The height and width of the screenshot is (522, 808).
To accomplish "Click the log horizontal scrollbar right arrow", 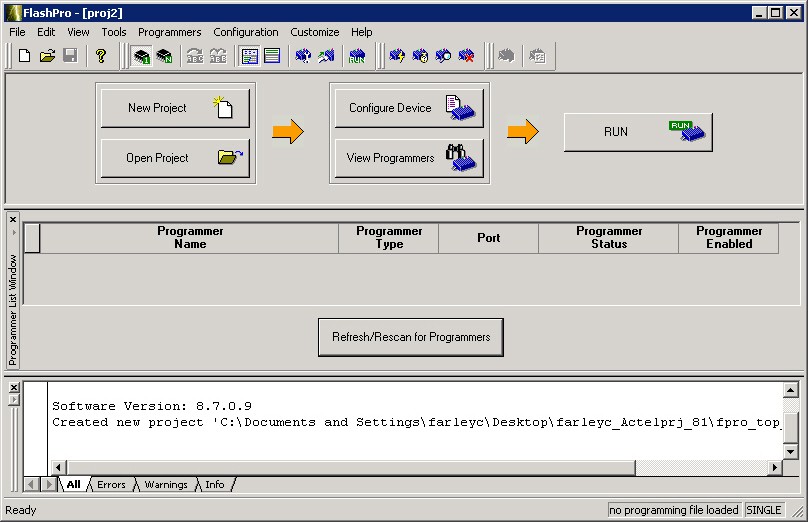I will click(775, 467).
